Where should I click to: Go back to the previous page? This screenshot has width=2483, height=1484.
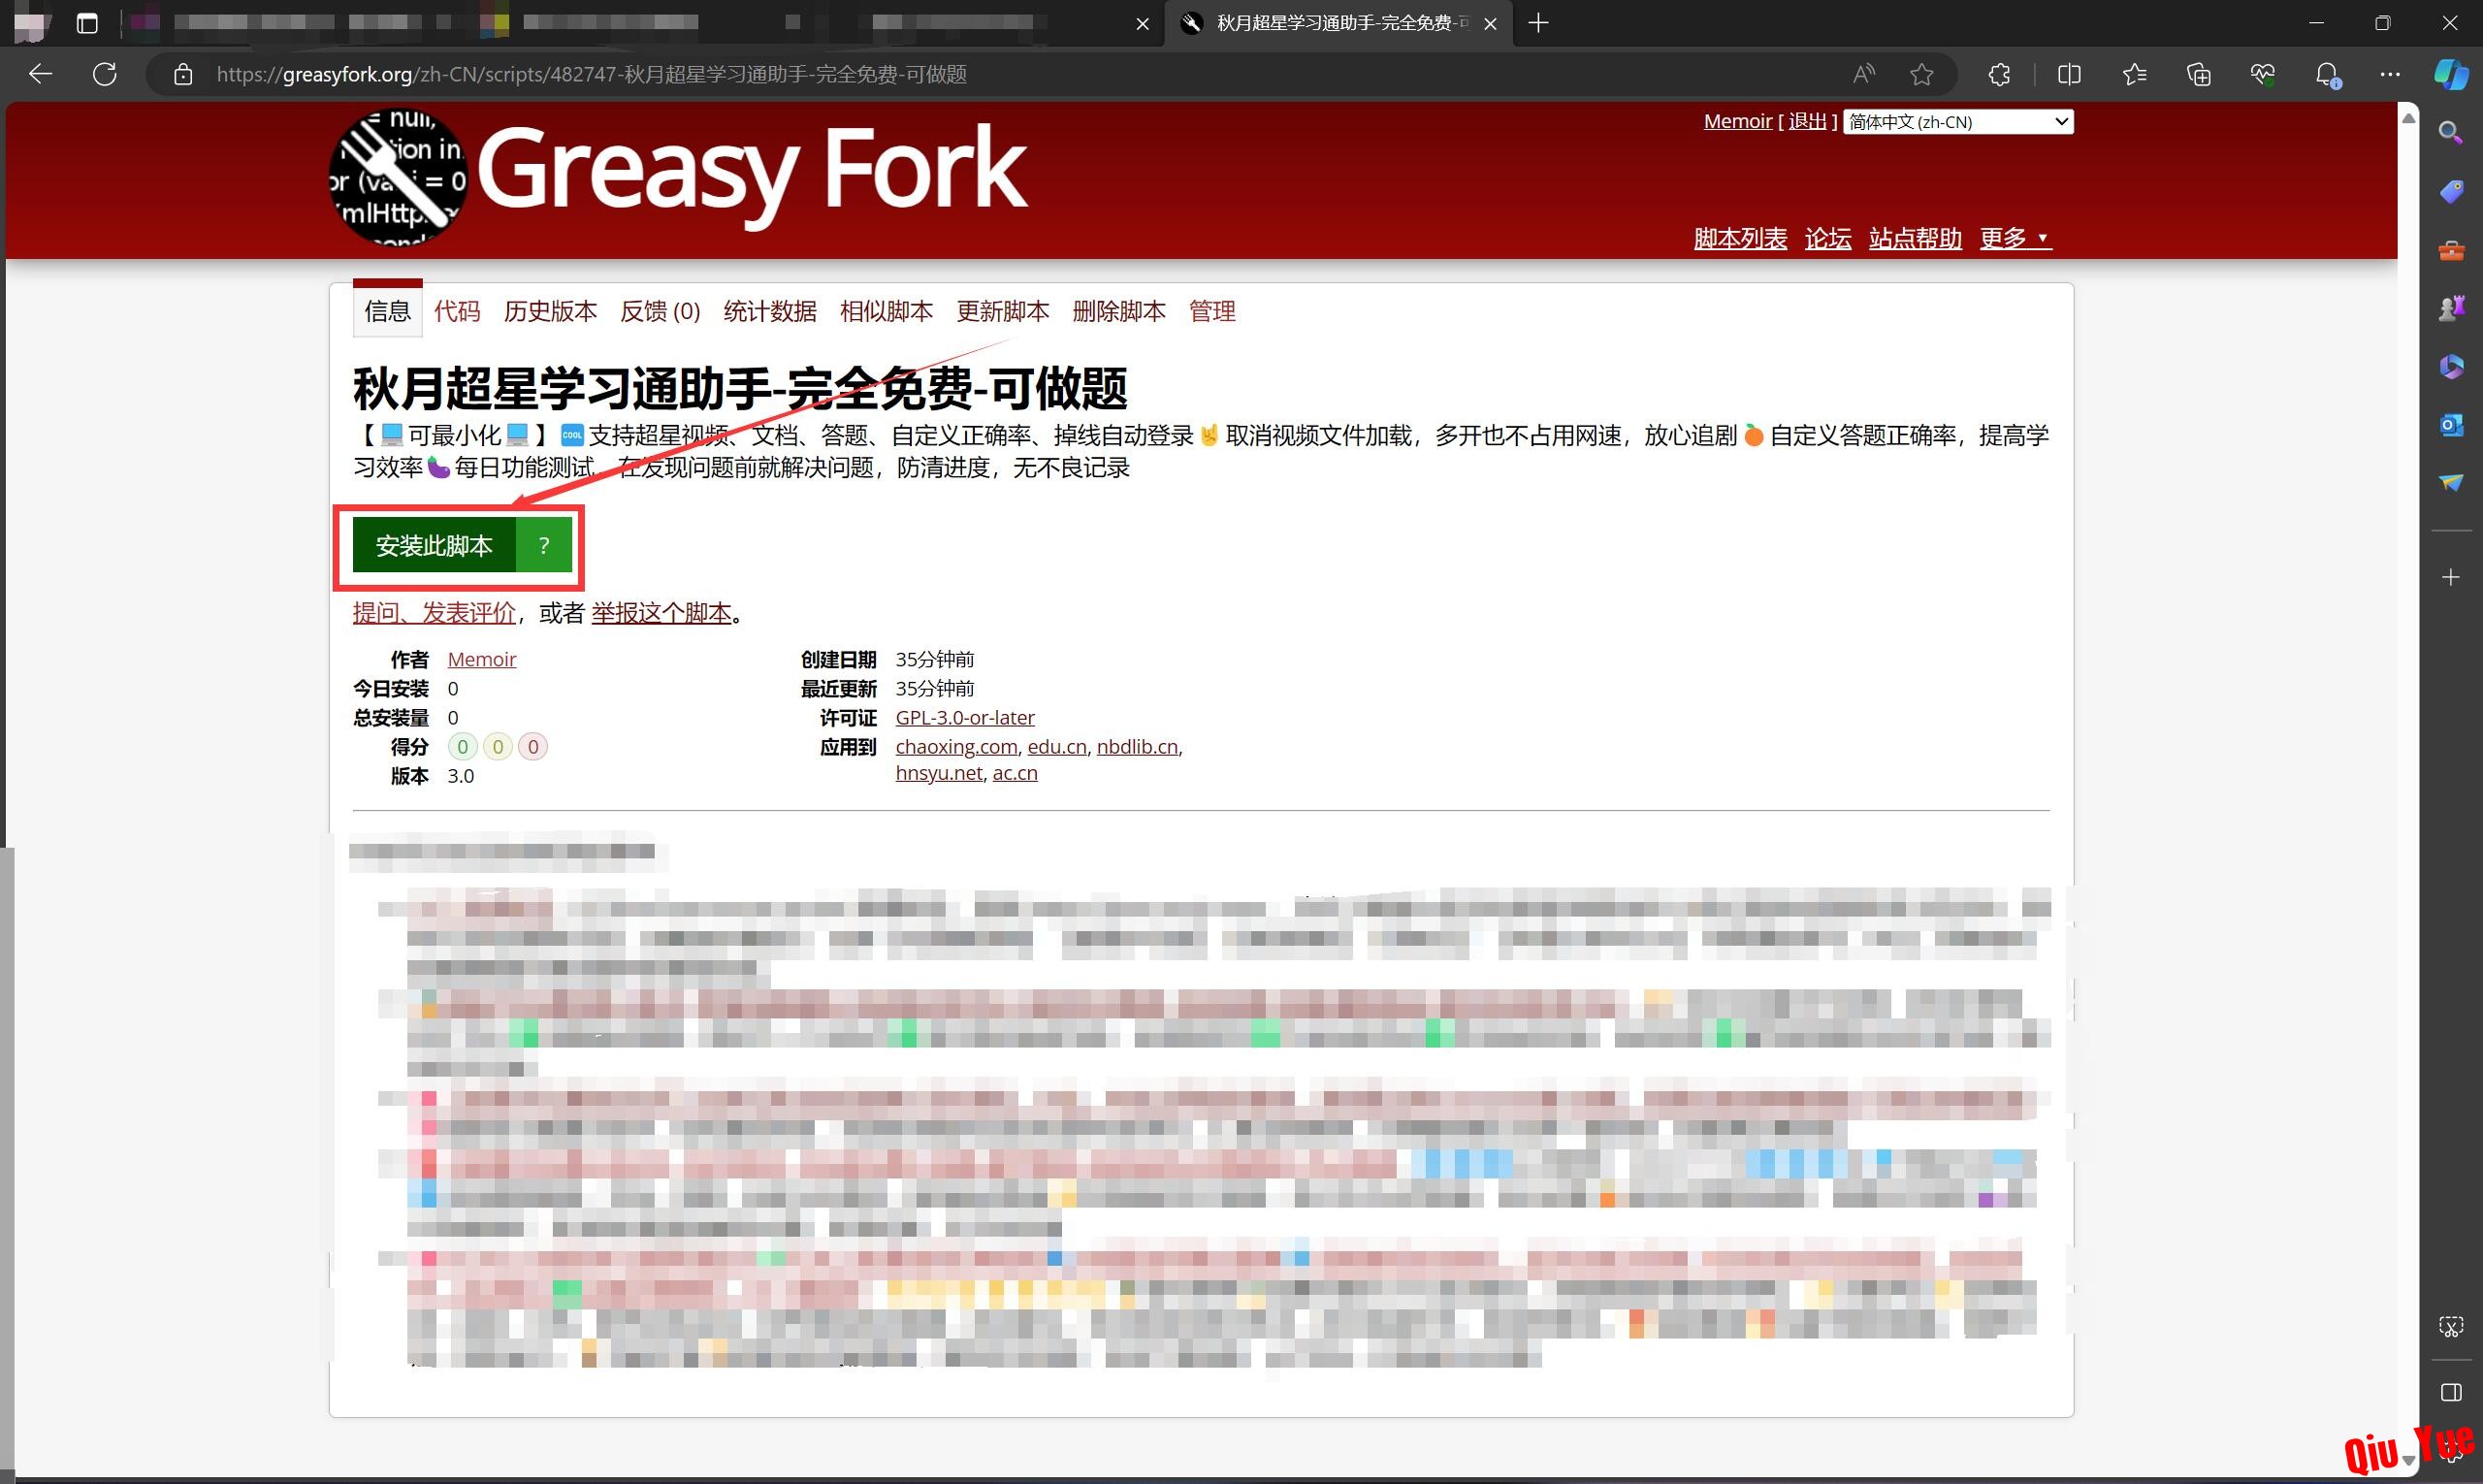point(40,74)
